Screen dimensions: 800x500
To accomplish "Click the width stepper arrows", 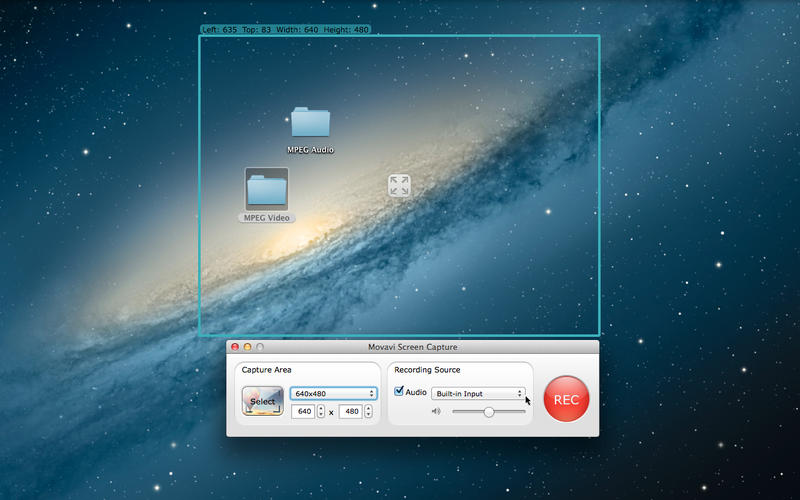I will (320, 411).
